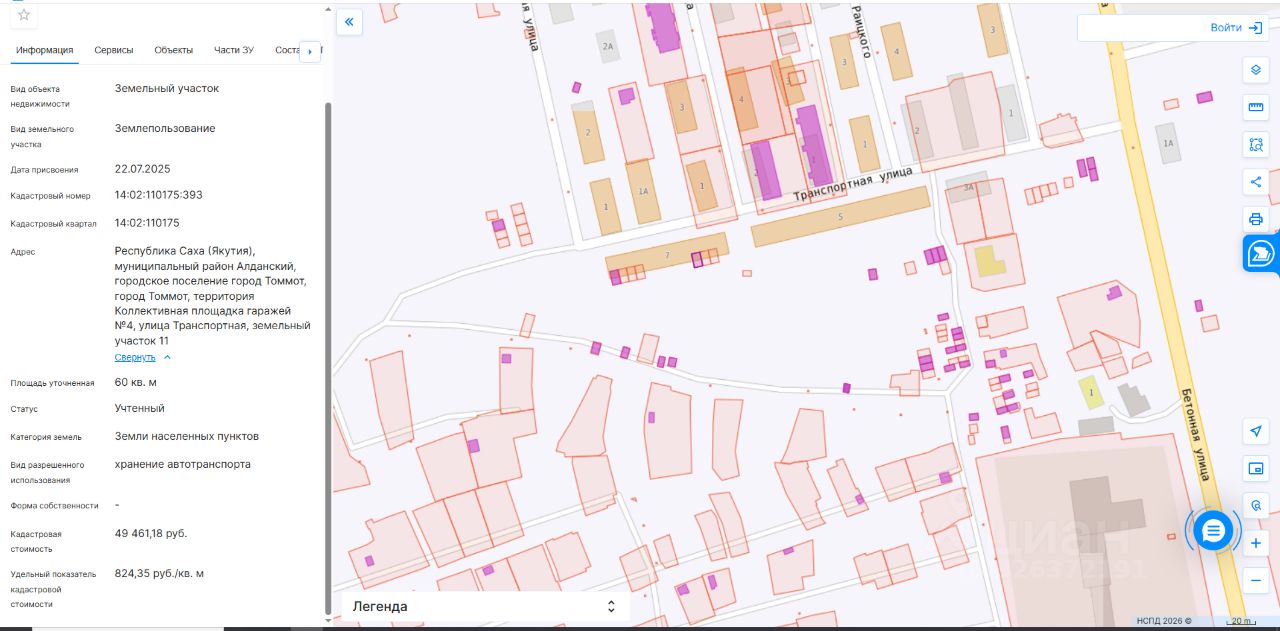The width and height of the screenshot is (1280, 631).
Task: Zoom out the map with minus
Action: click(x=1256, y=580)
